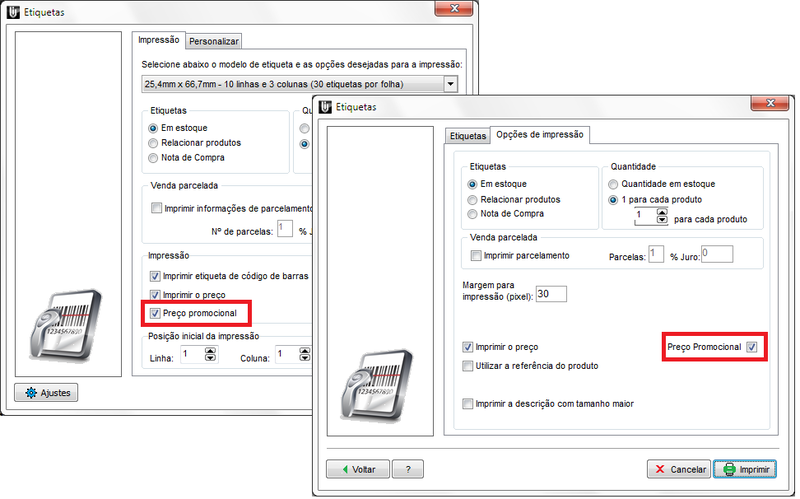Click the Cancelar button
800x499 pixels.
pos(677,468)
